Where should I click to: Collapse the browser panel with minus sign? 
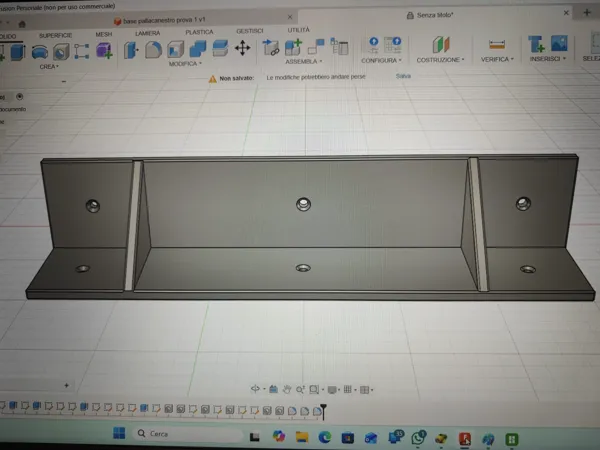(64, 82)
